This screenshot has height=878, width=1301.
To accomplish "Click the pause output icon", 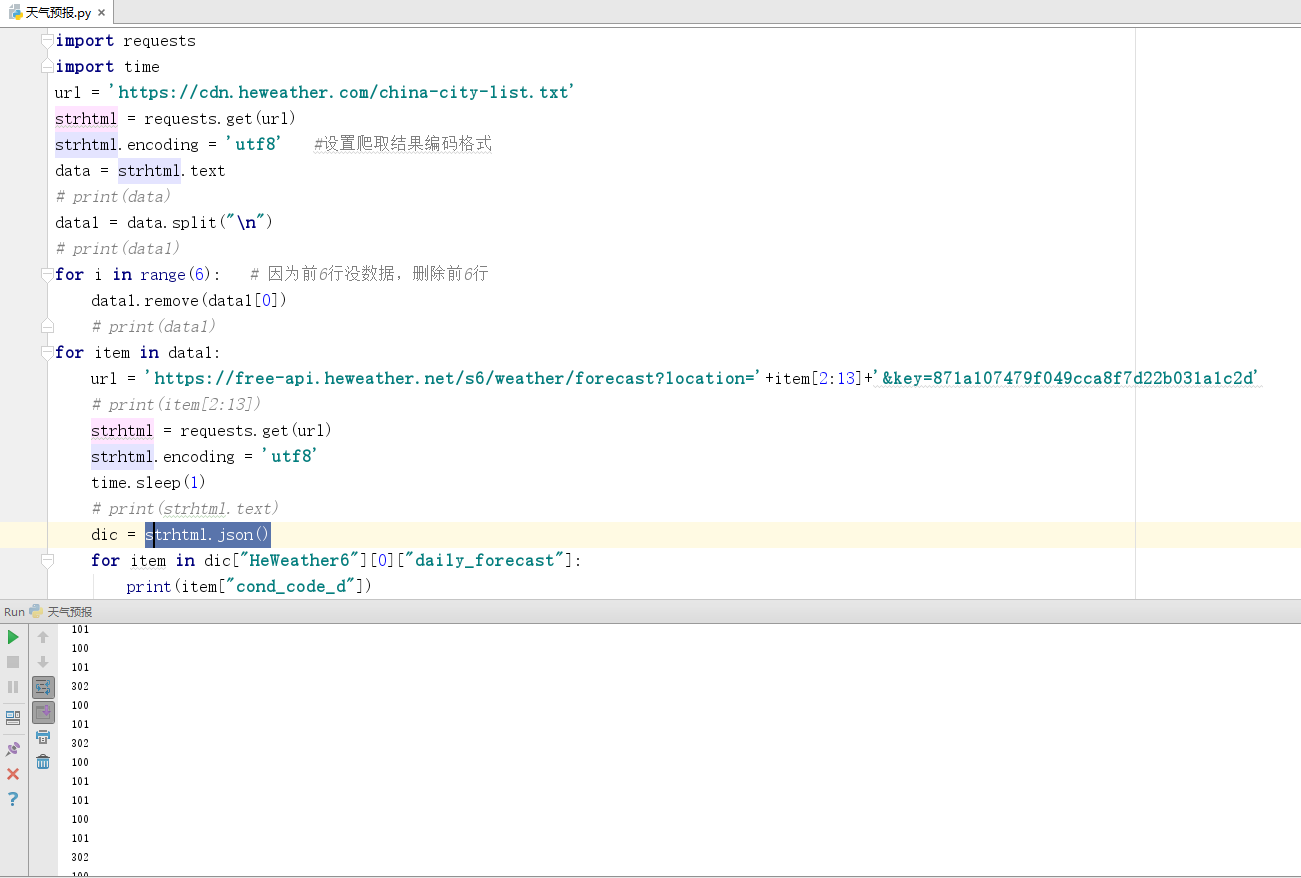I will pos(13,687).
